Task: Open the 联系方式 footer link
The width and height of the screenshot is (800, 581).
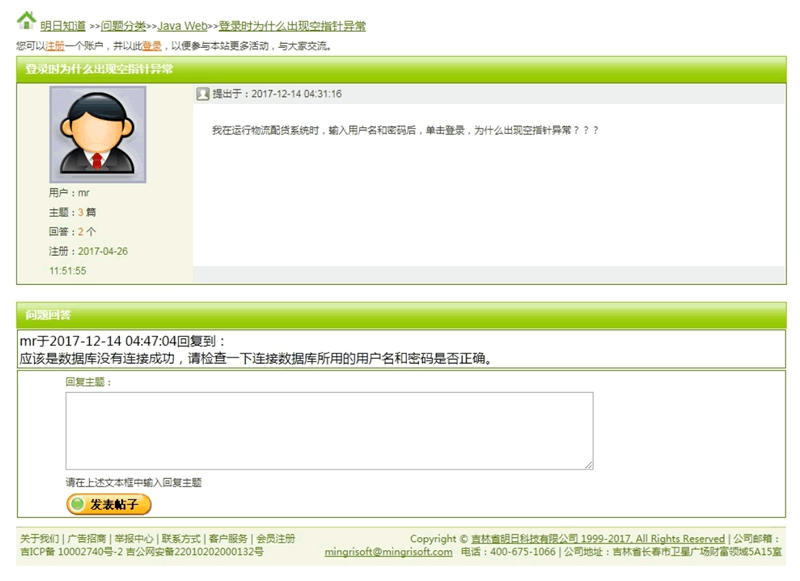Action: pyautogui.click(x=181, y=538)
